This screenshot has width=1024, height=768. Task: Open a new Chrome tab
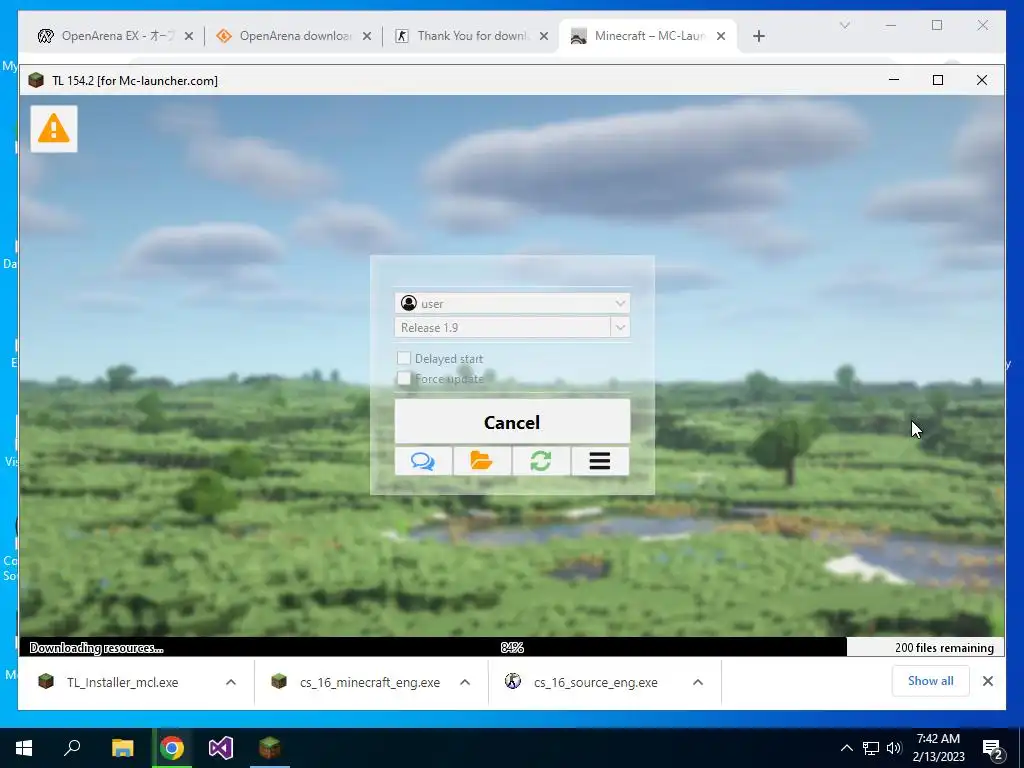[758, 36]
